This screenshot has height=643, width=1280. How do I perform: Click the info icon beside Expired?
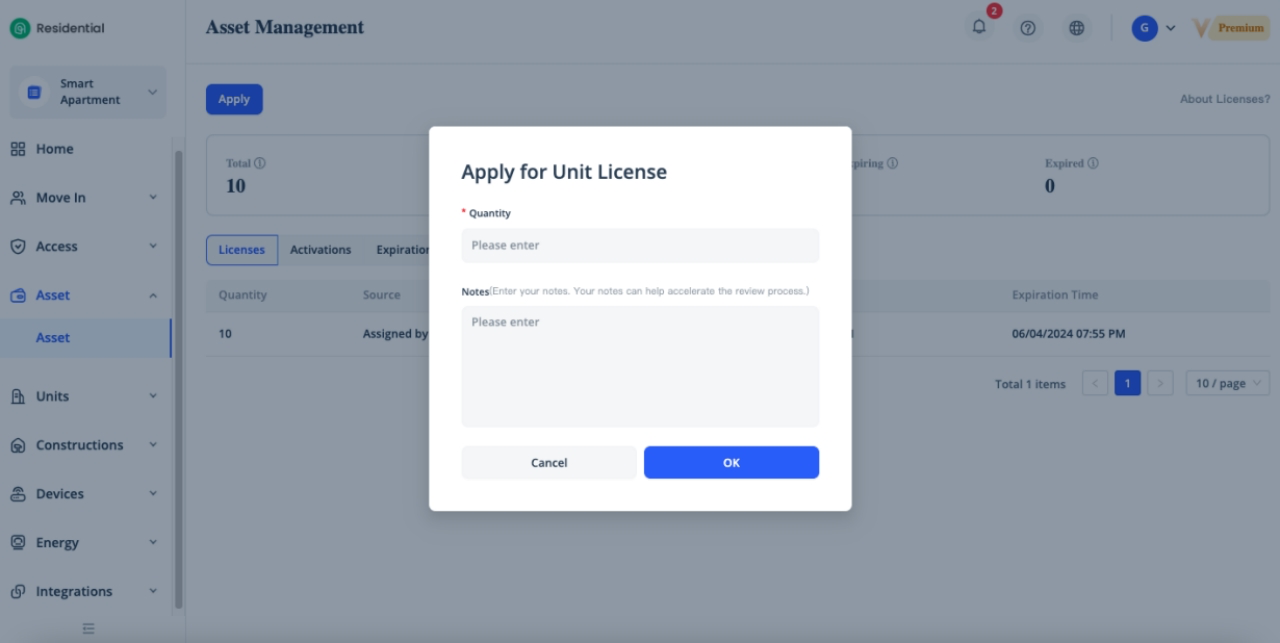[1093, 163]
